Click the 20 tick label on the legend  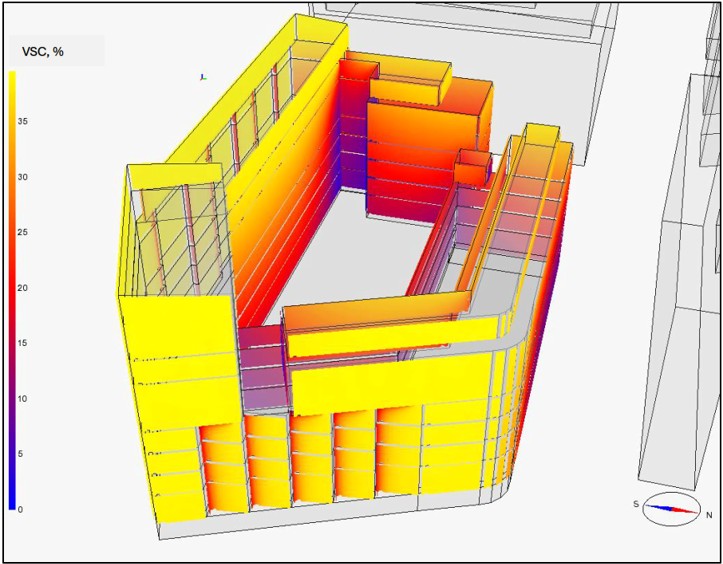(22, 288)
